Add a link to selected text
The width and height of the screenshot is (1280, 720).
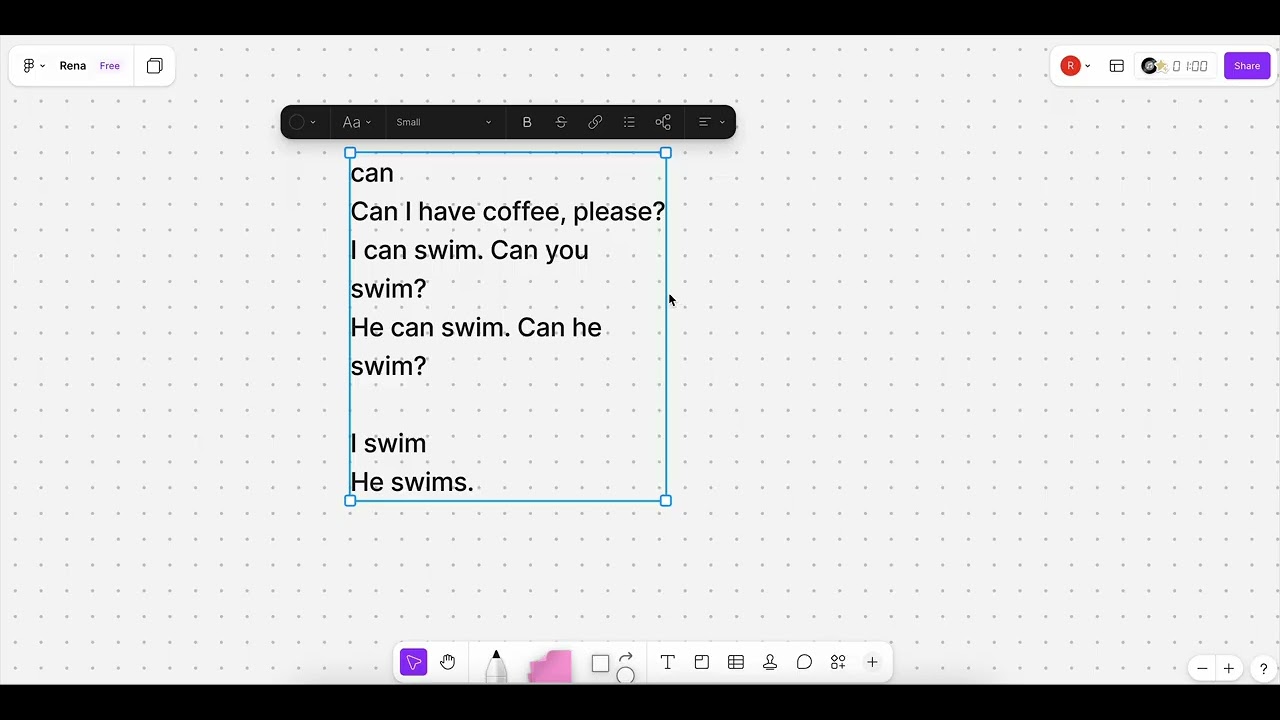(595, 122)
